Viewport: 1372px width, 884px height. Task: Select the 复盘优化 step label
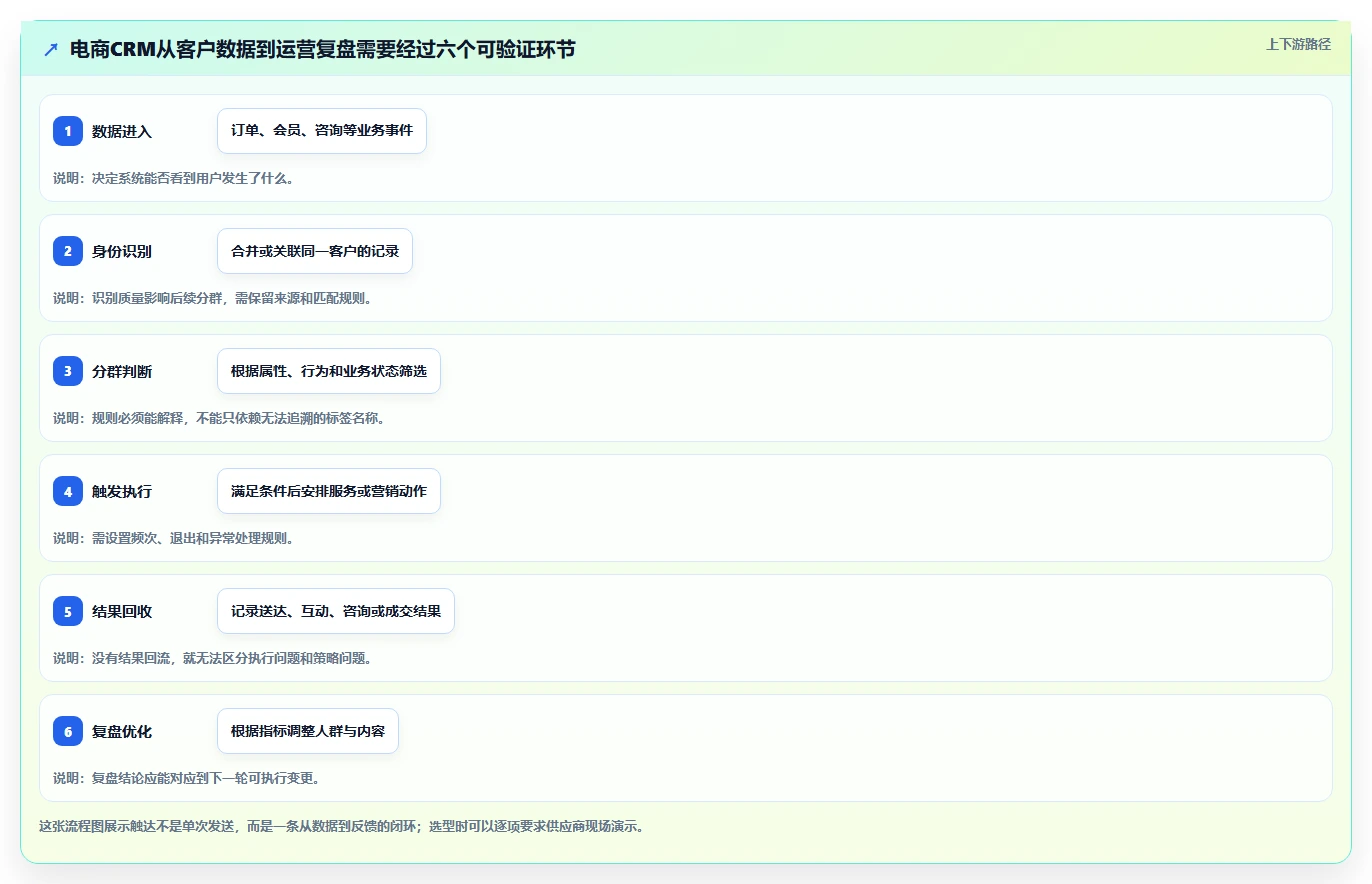(122, 731)
